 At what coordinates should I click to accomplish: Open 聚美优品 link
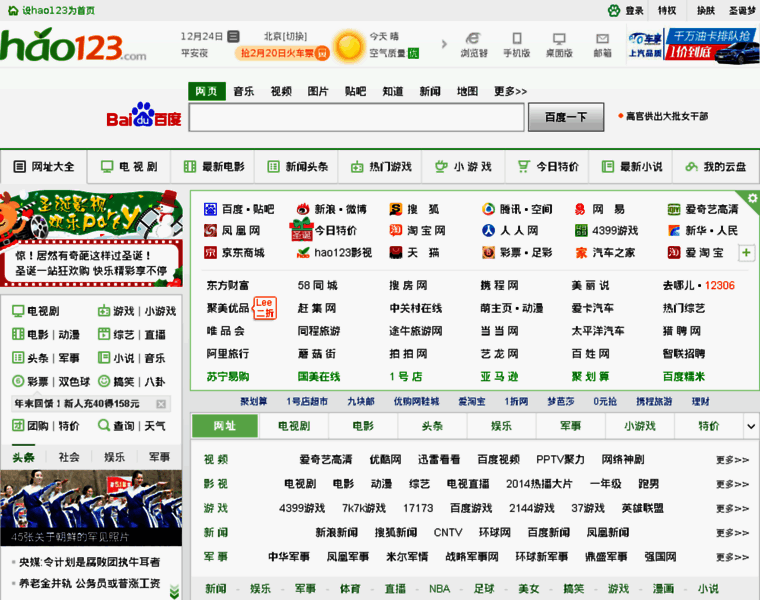click(x=228, y=308)
